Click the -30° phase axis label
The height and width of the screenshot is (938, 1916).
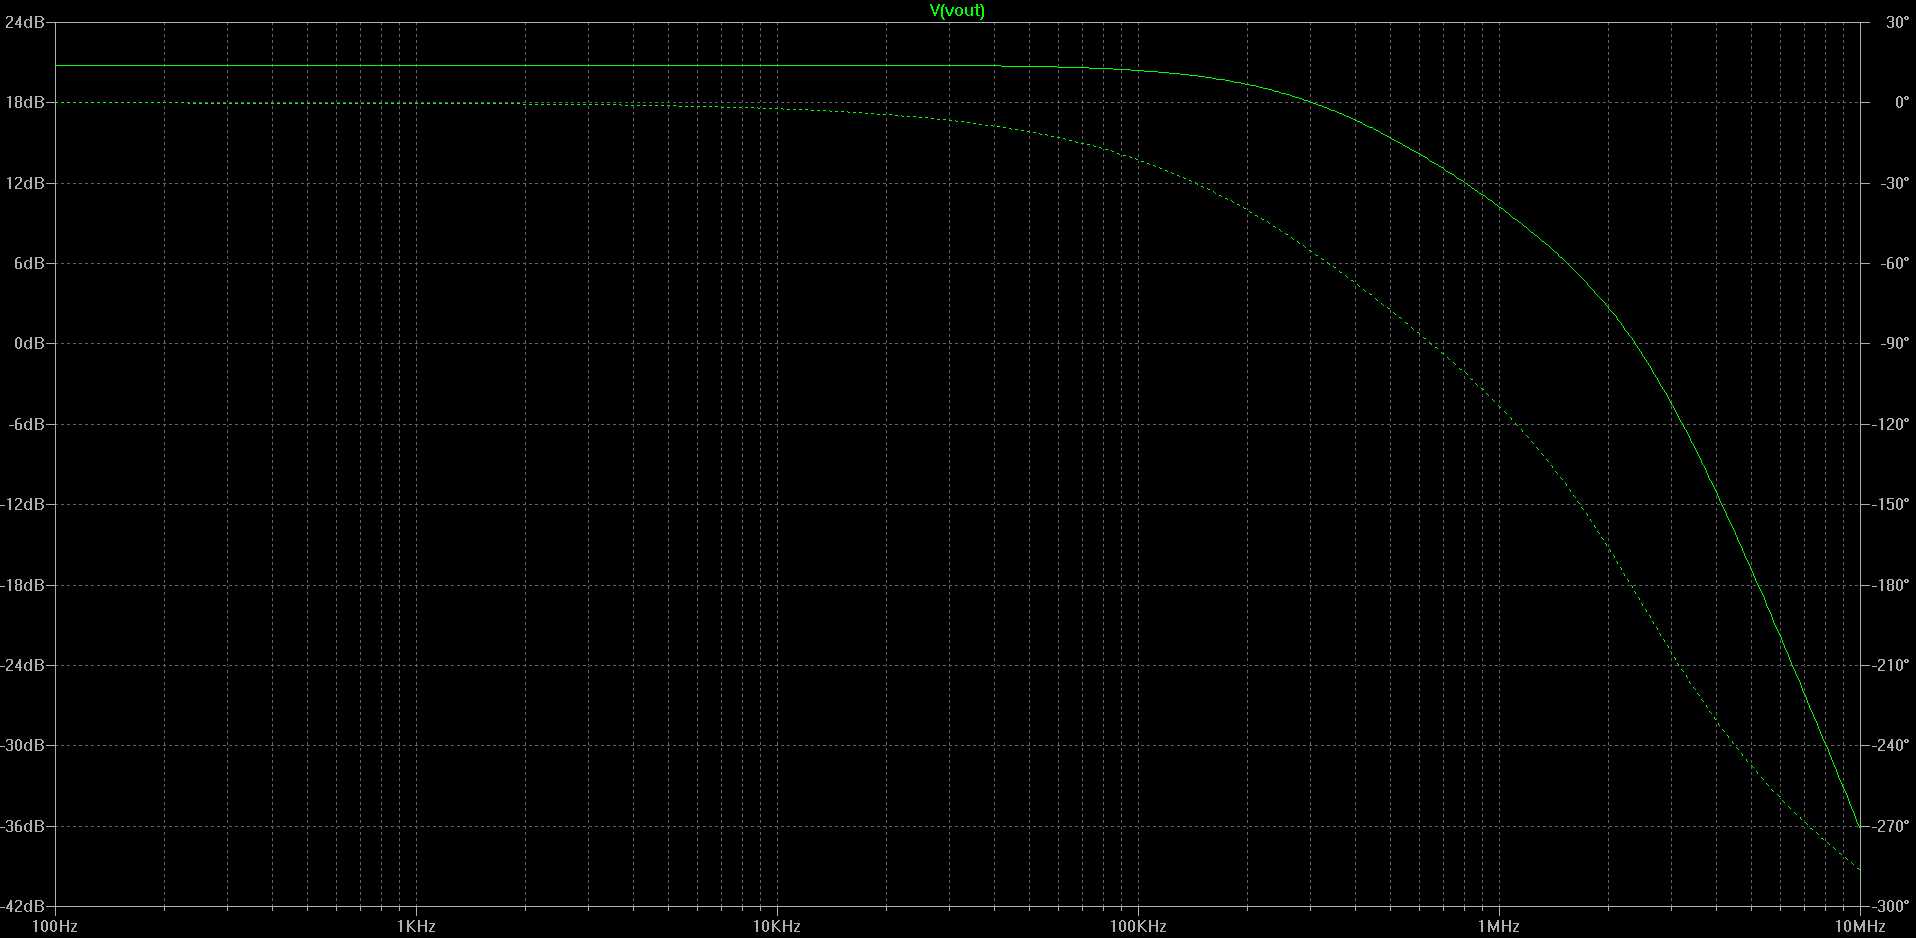coord(1896,183)
